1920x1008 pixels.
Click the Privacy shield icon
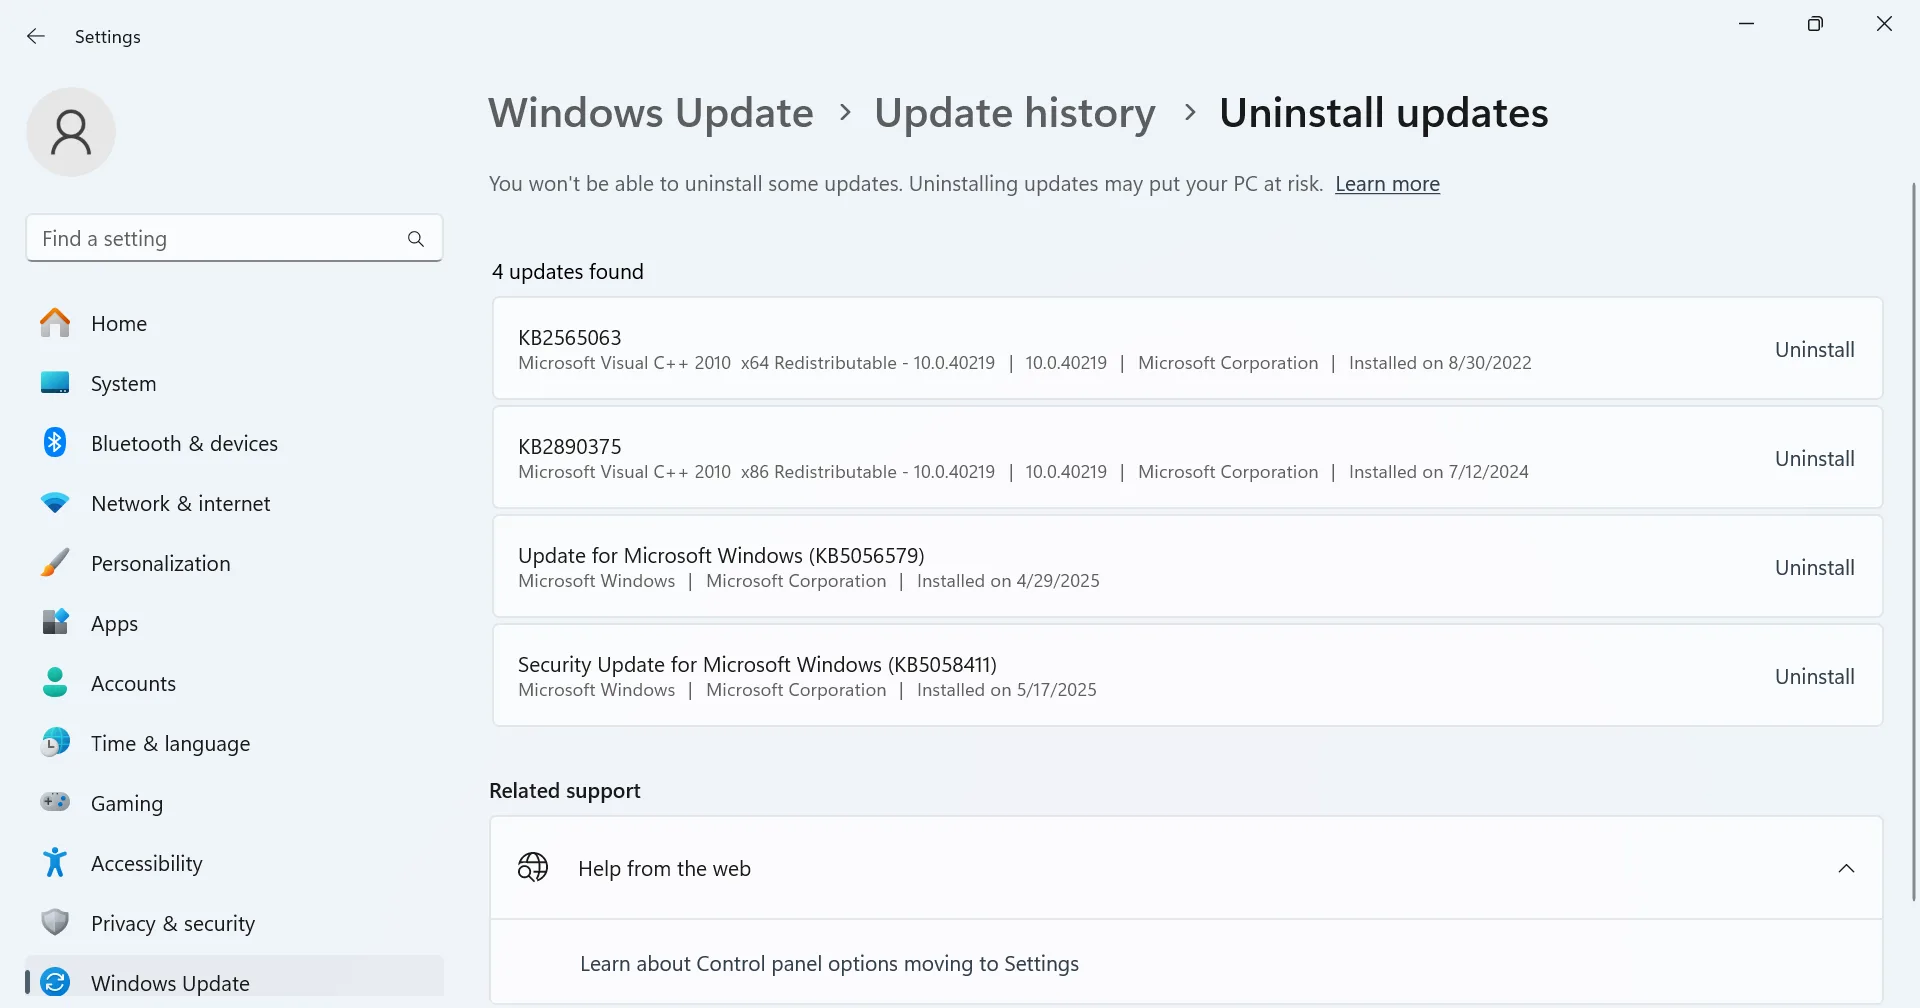[x=55, y=922]
